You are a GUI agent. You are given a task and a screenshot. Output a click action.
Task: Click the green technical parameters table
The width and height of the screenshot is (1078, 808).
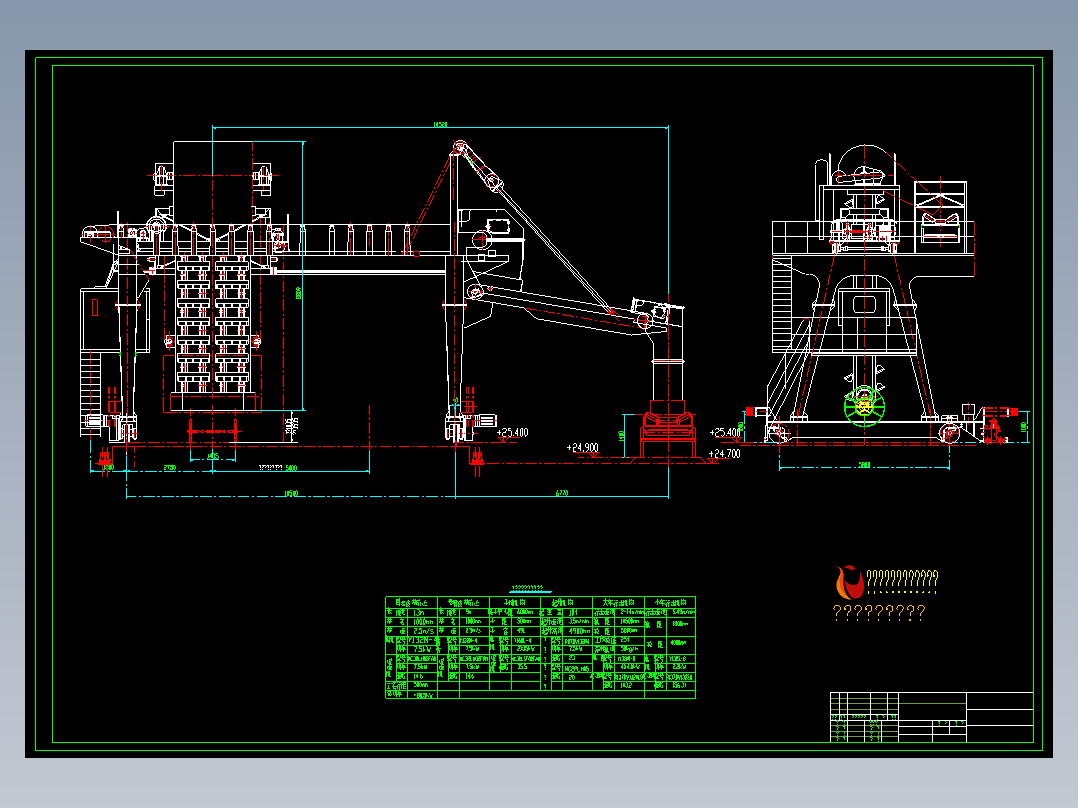(x=540, y=647)
